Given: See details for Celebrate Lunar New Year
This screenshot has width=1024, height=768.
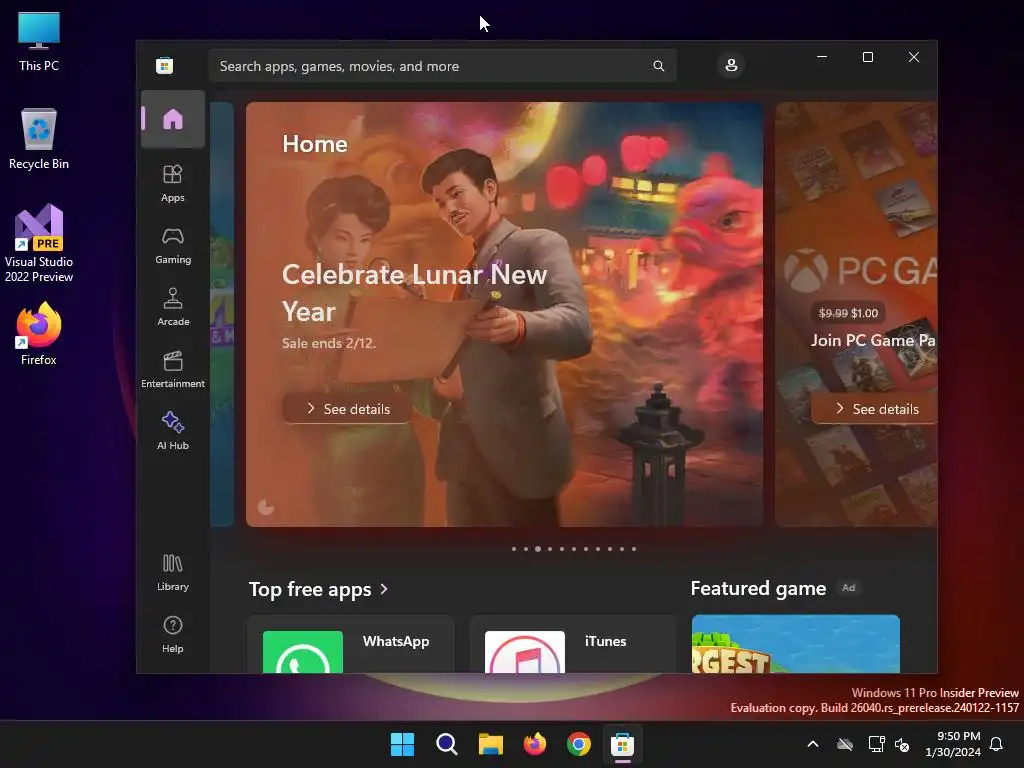Looking at the screenshot, I should coord(347,409).
